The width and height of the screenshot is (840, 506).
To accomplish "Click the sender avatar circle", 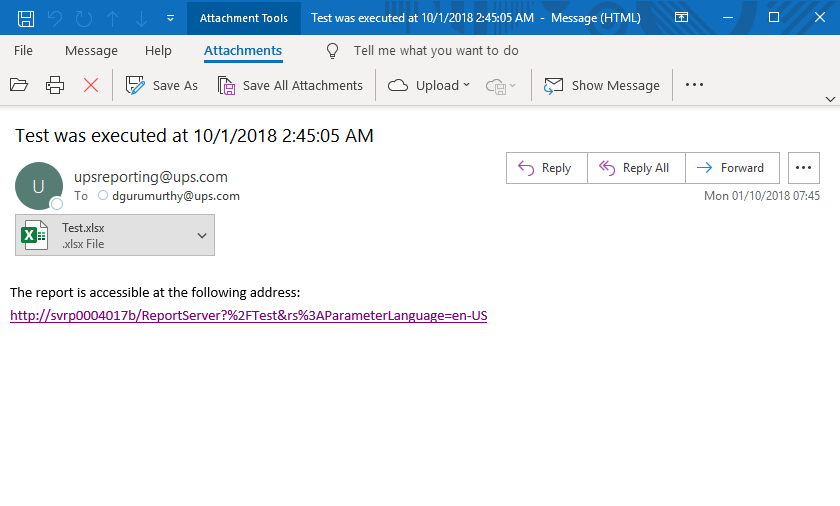I will (x=39, y=185).
